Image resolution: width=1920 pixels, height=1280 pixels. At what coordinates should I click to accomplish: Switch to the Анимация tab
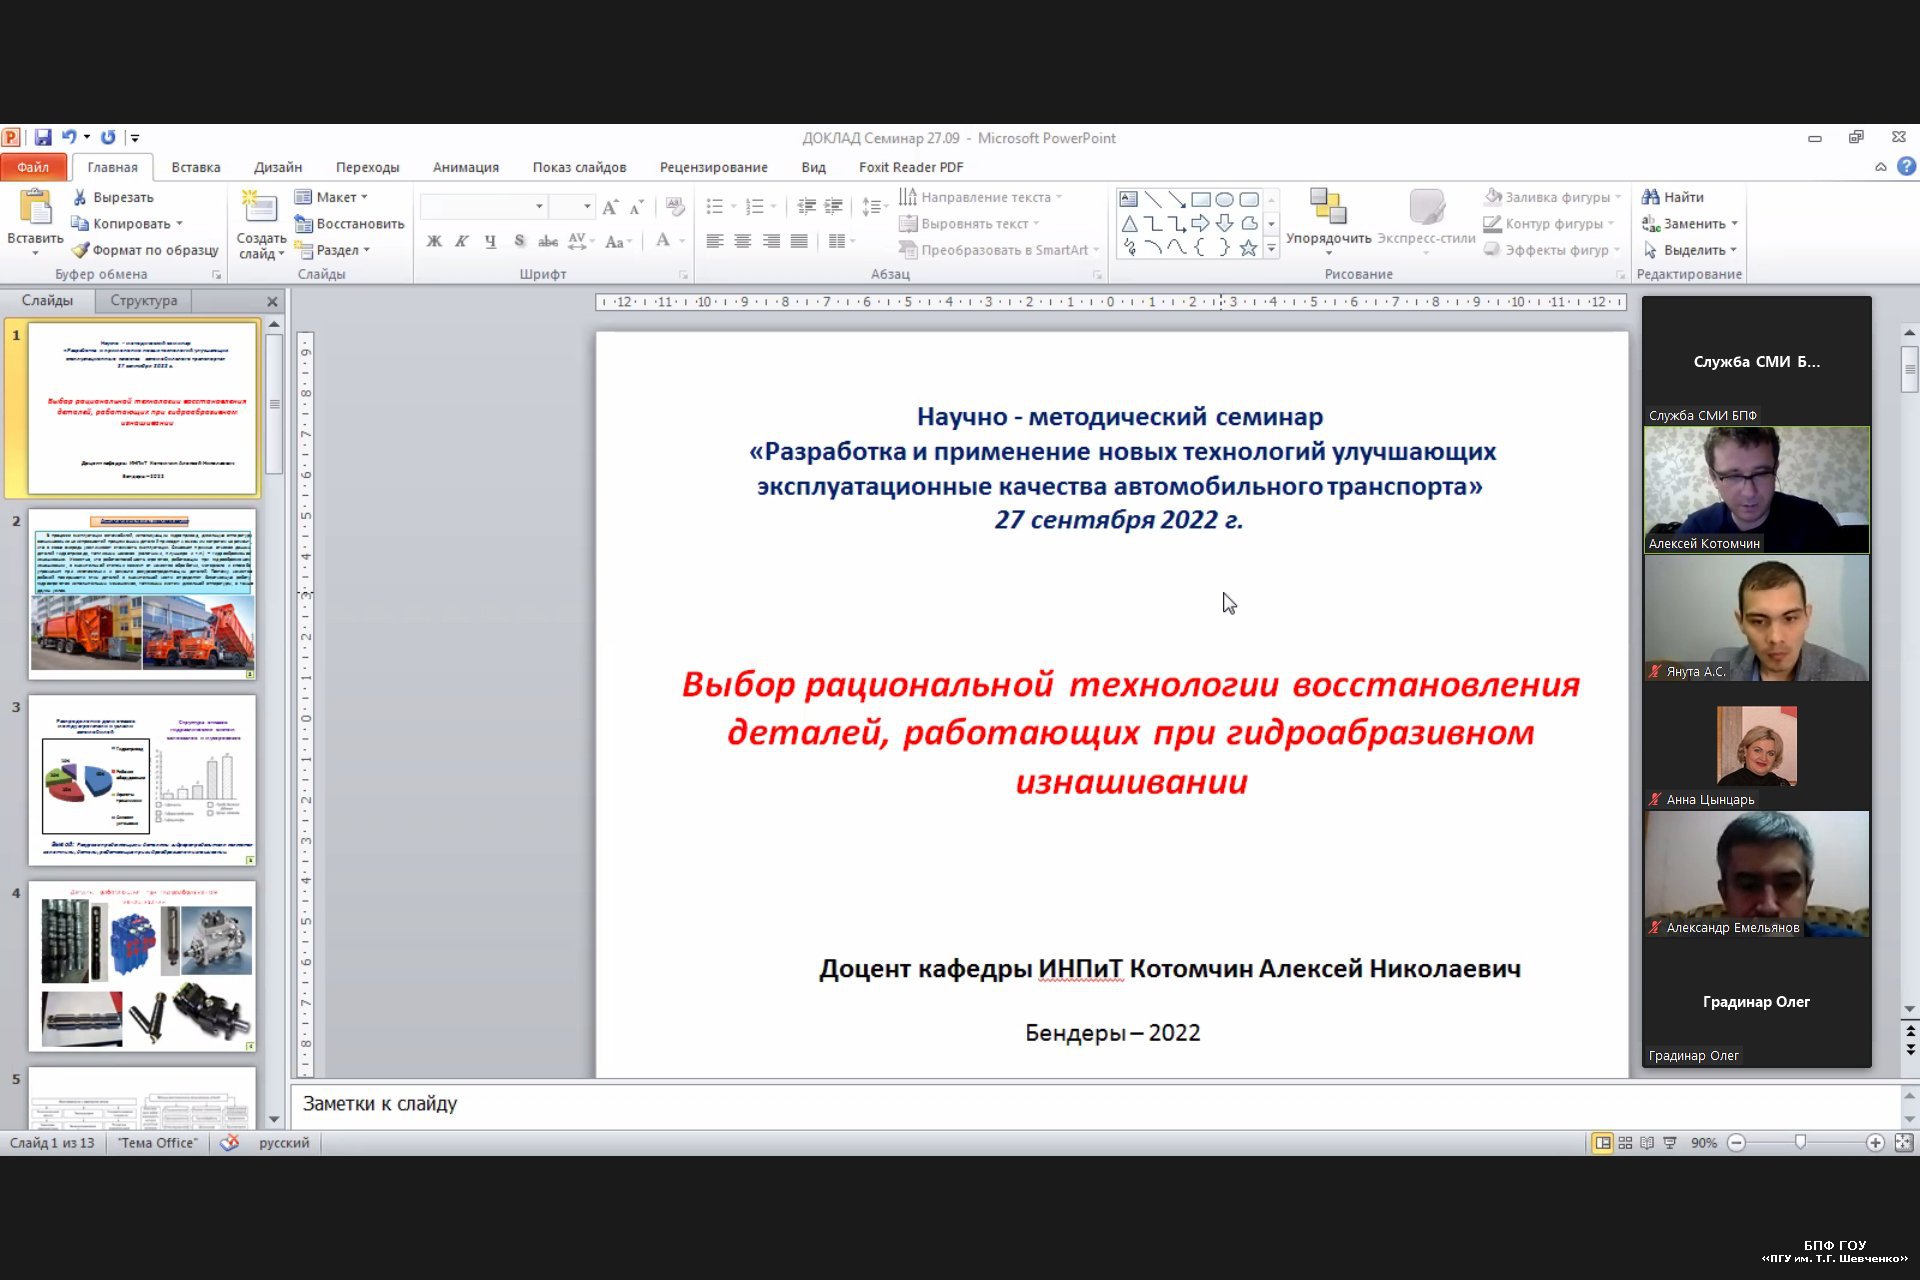pyautogui.click(x=466, y=167)
